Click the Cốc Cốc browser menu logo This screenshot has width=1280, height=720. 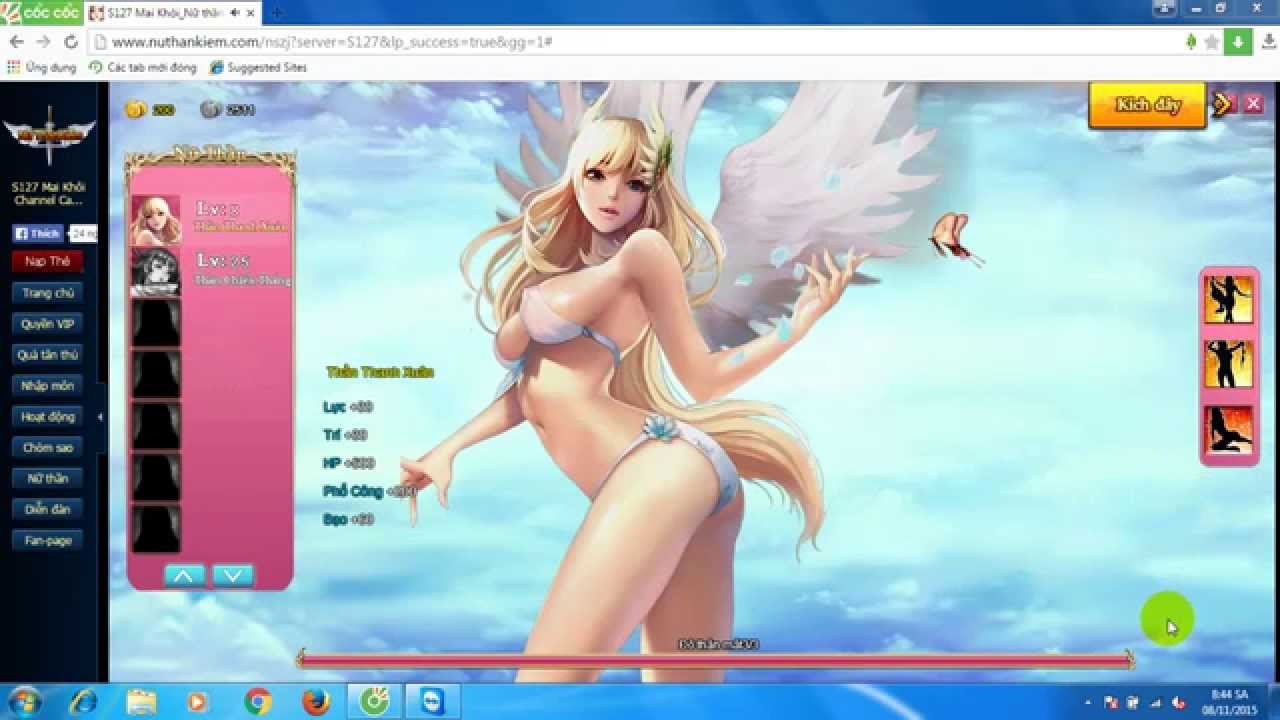pyautogui.click(x=41, y=12)
